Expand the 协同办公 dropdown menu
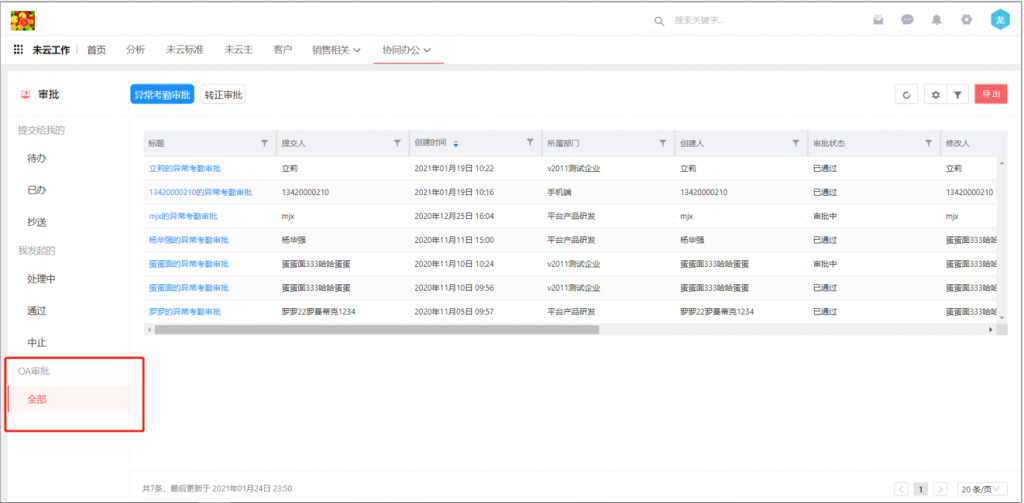The width and height of the screenshot is (1024, 503). [406, 50]
